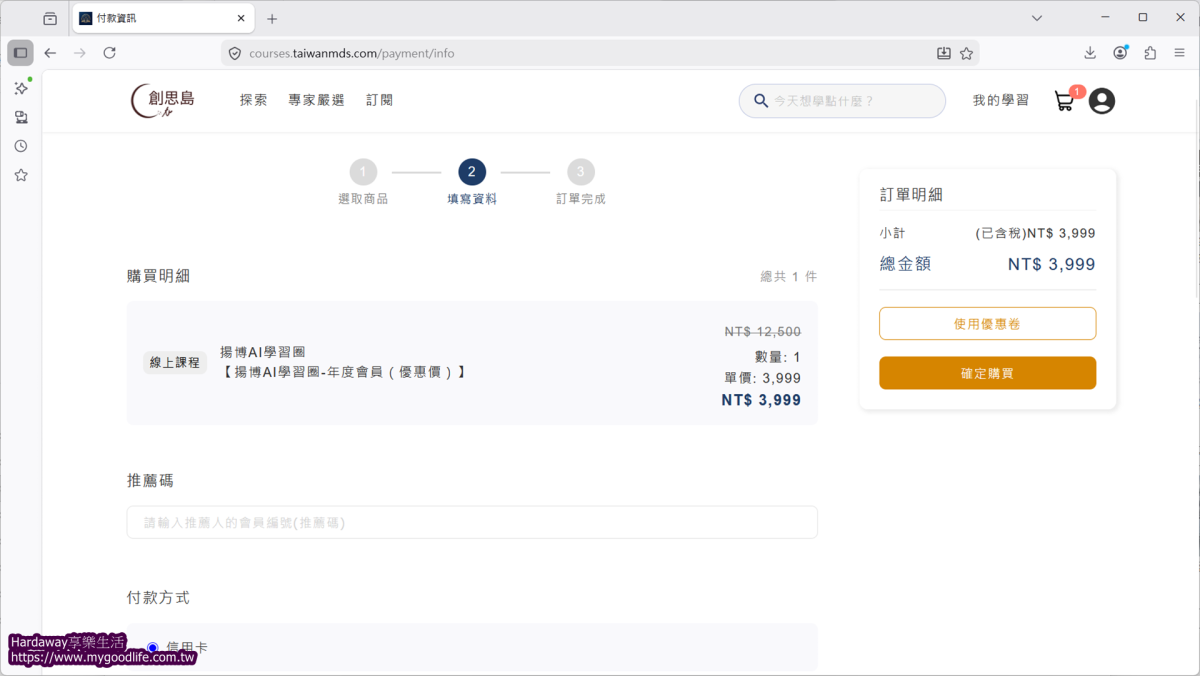Open the browser downloads icon
This screenshot has height=676, width=1200.
(1090, 53)
